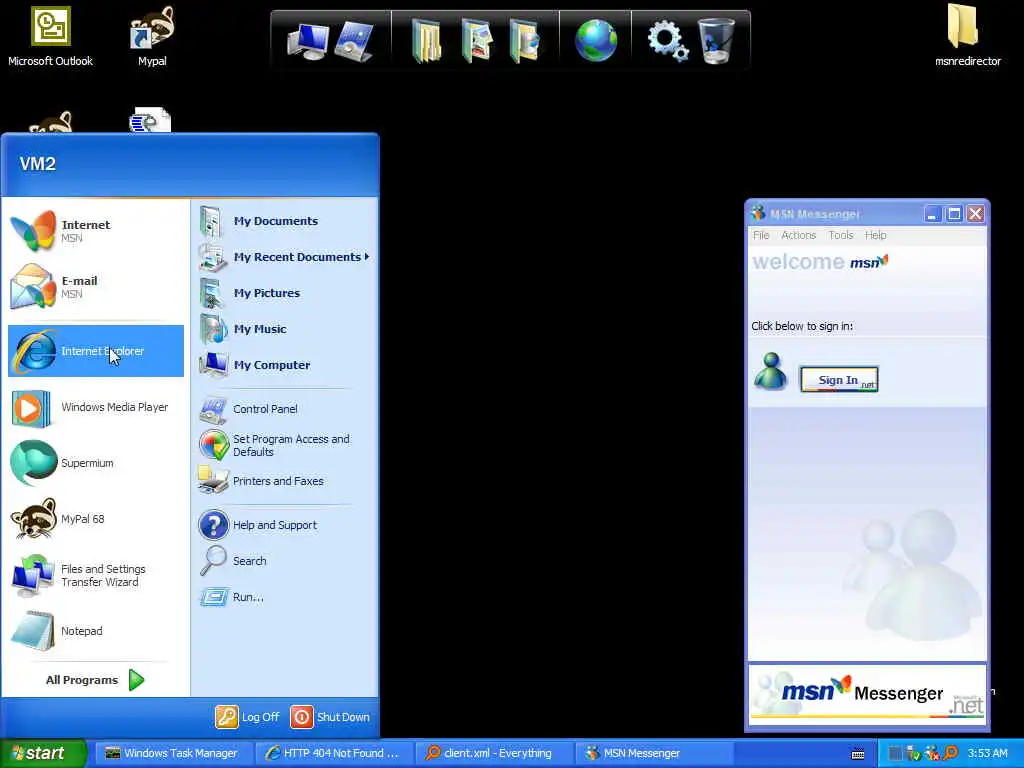The image size is (1024, 768).
Task: Click the green buddy icon beside Sign In
Action: point(771,371)
